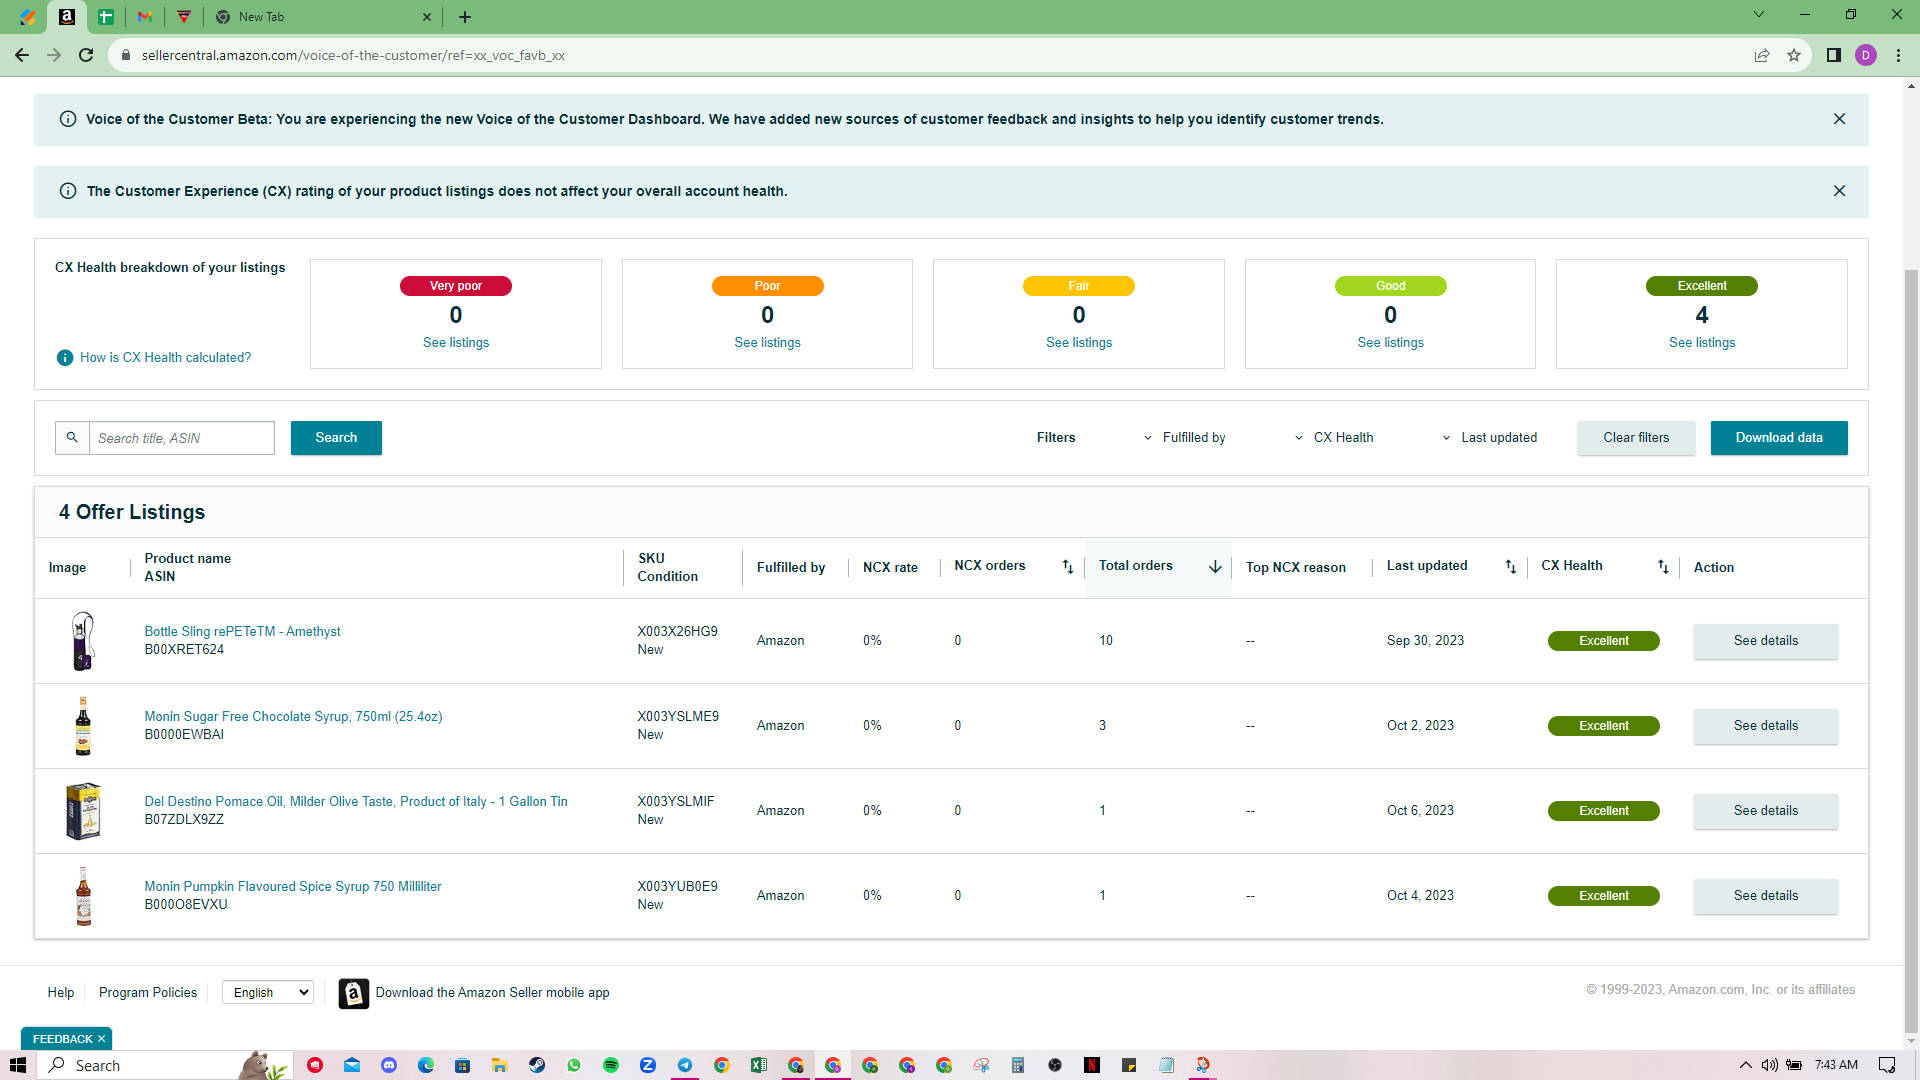The height and width of the screenshot is (1080, 1920).
Task: Click the address bar URL
Action: click(x=353, y=55)
